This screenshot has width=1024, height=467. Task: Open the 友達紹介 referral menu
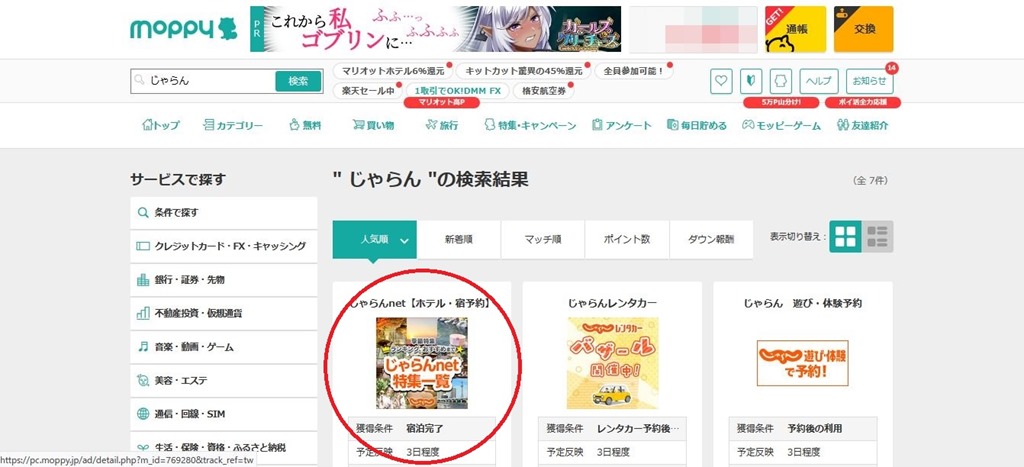coord(862,125)
